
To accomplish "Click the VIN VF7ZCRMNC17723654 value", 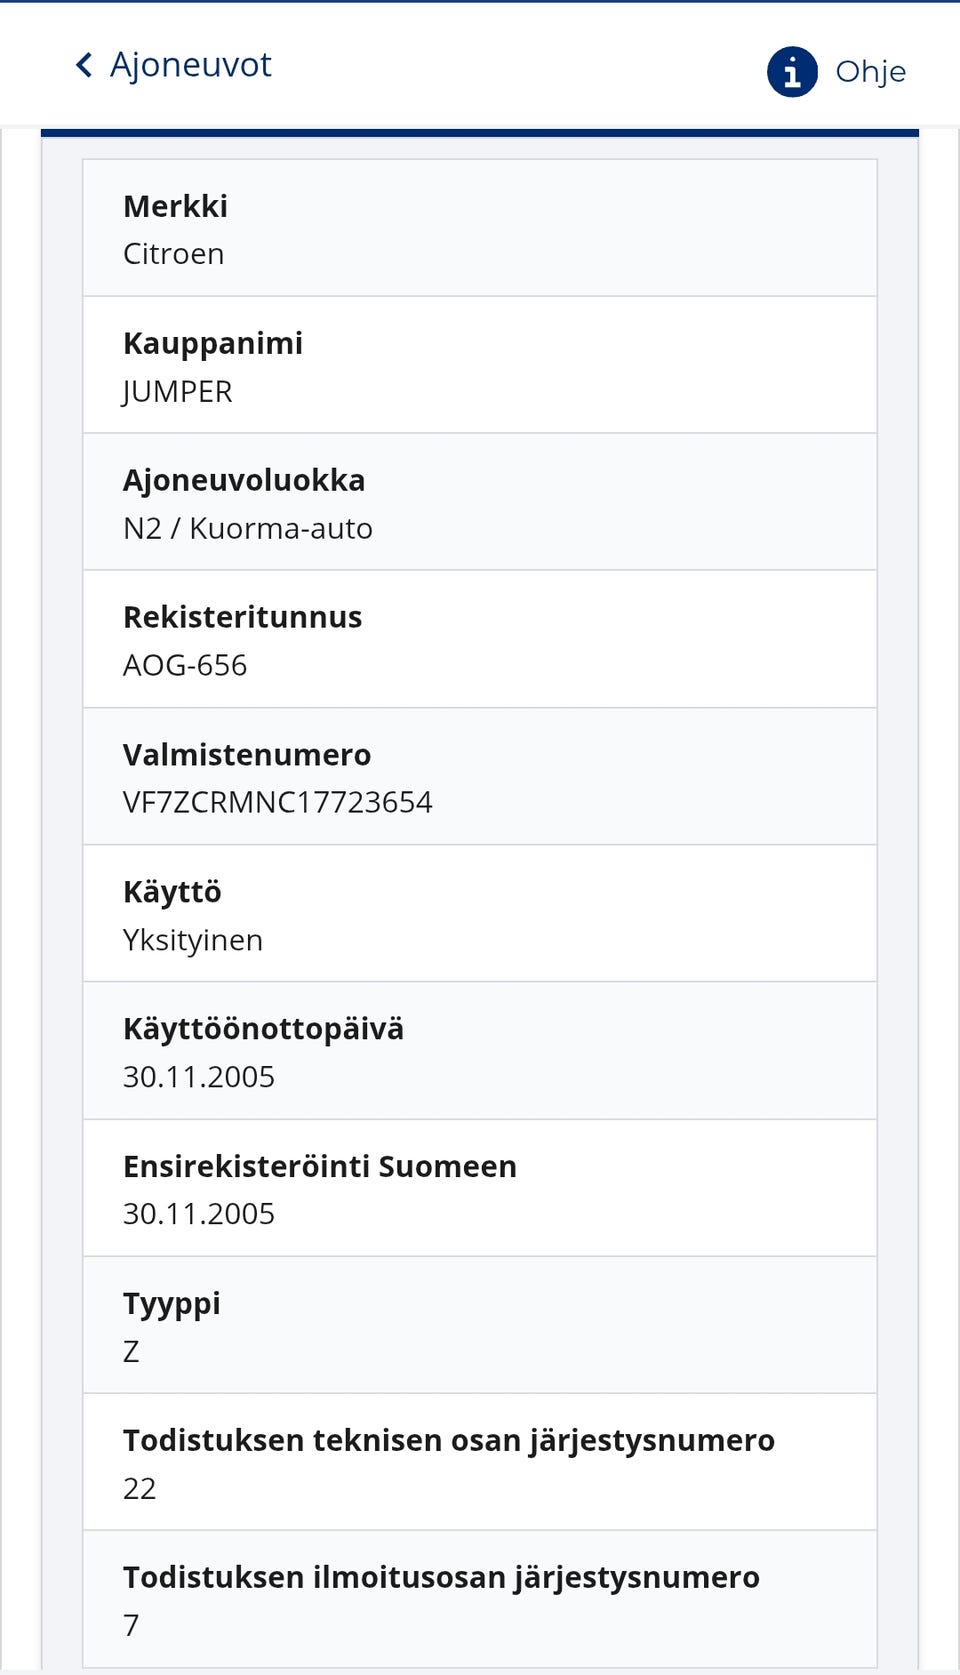I will [278, 802].
